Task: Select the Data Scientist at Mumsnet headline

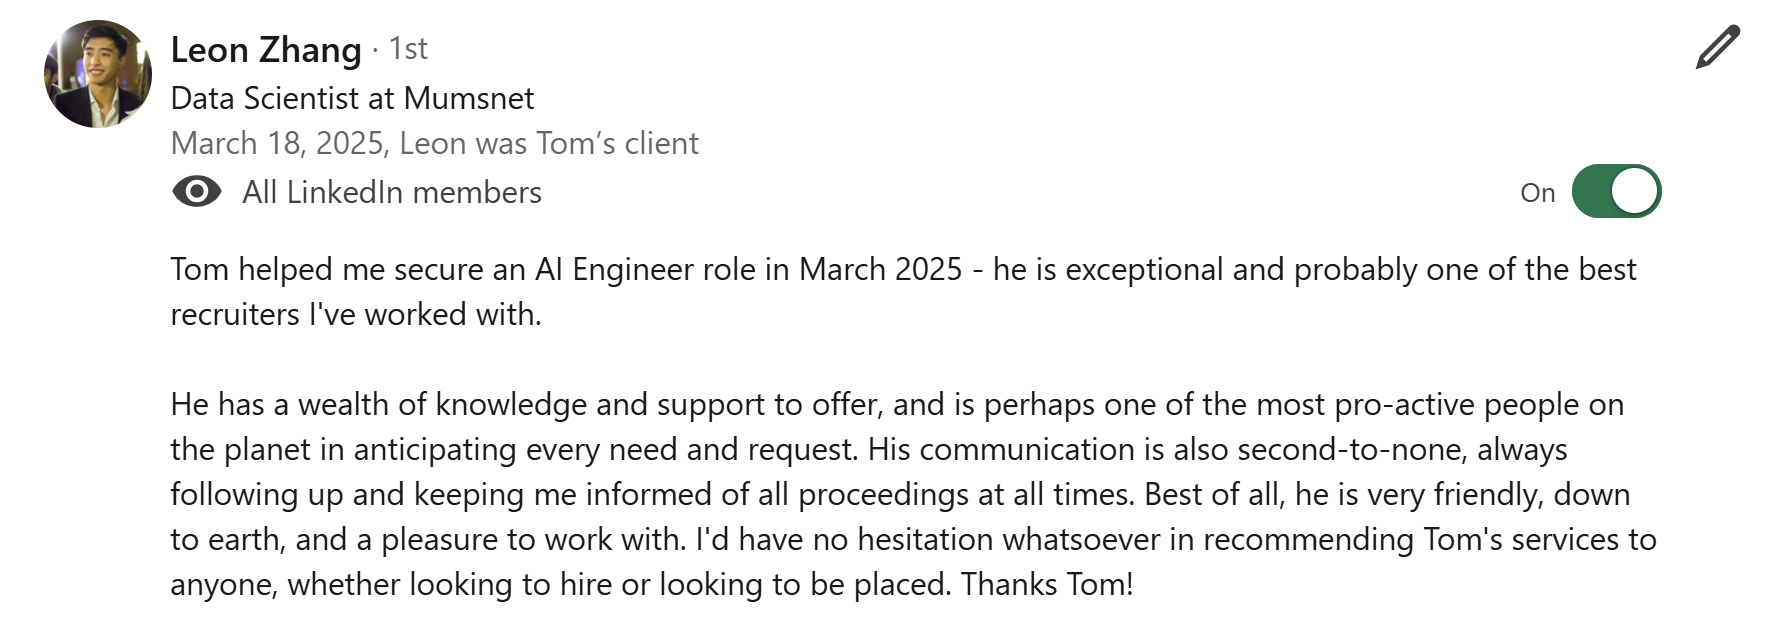Action: coord(352,98)
